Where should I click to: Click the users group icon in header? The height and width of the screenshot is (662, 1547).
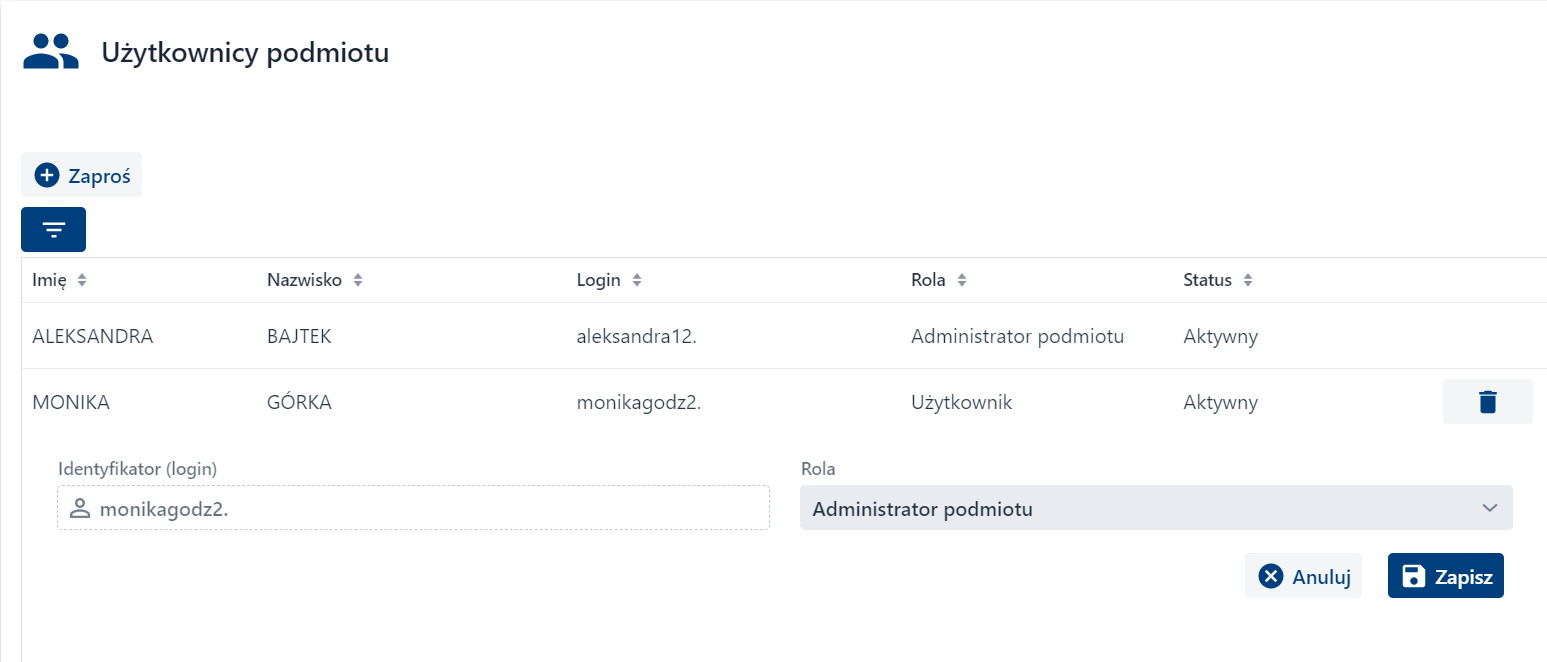[51, 52]
